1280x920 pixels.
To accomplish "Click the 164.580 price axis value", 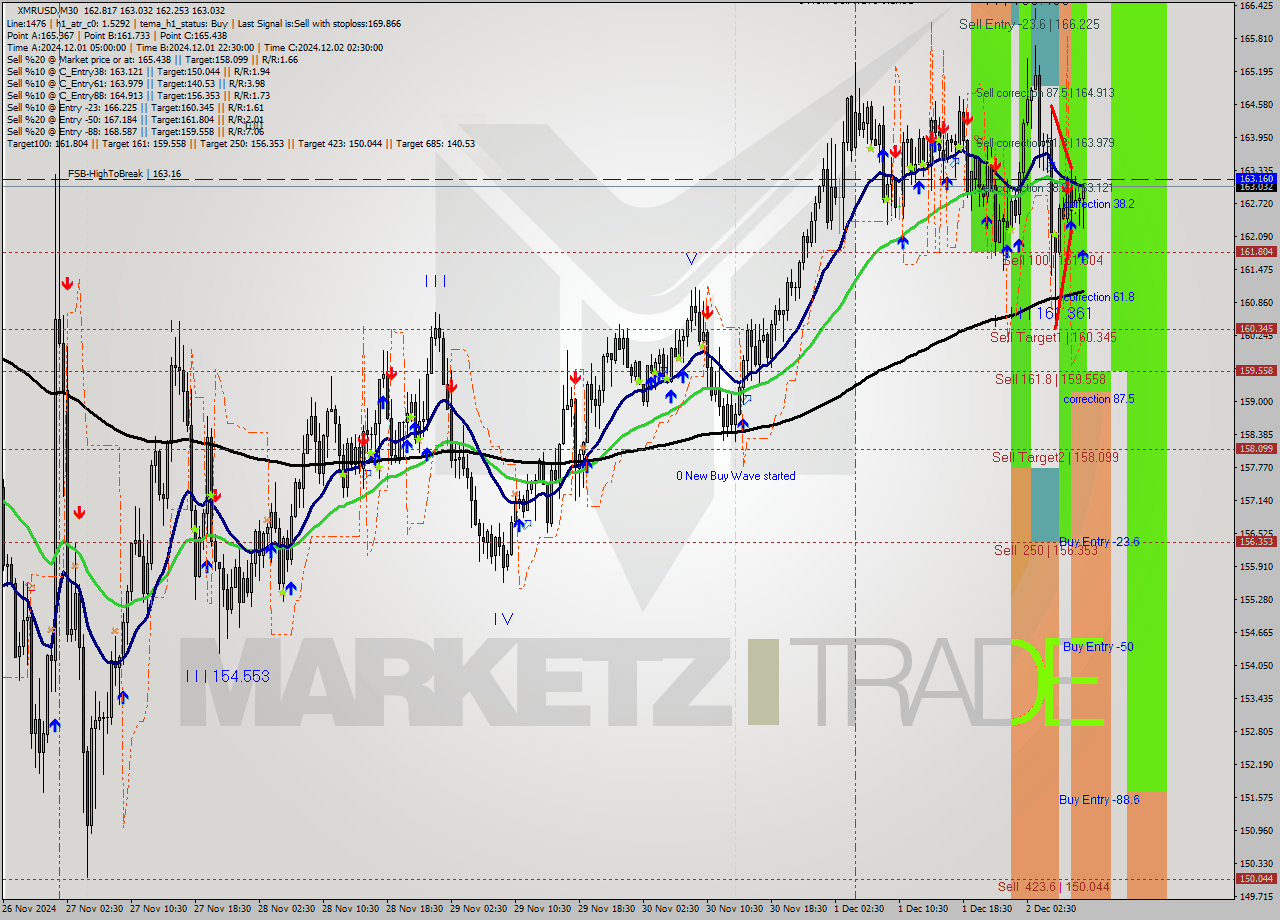I will tap(1256, 105).
